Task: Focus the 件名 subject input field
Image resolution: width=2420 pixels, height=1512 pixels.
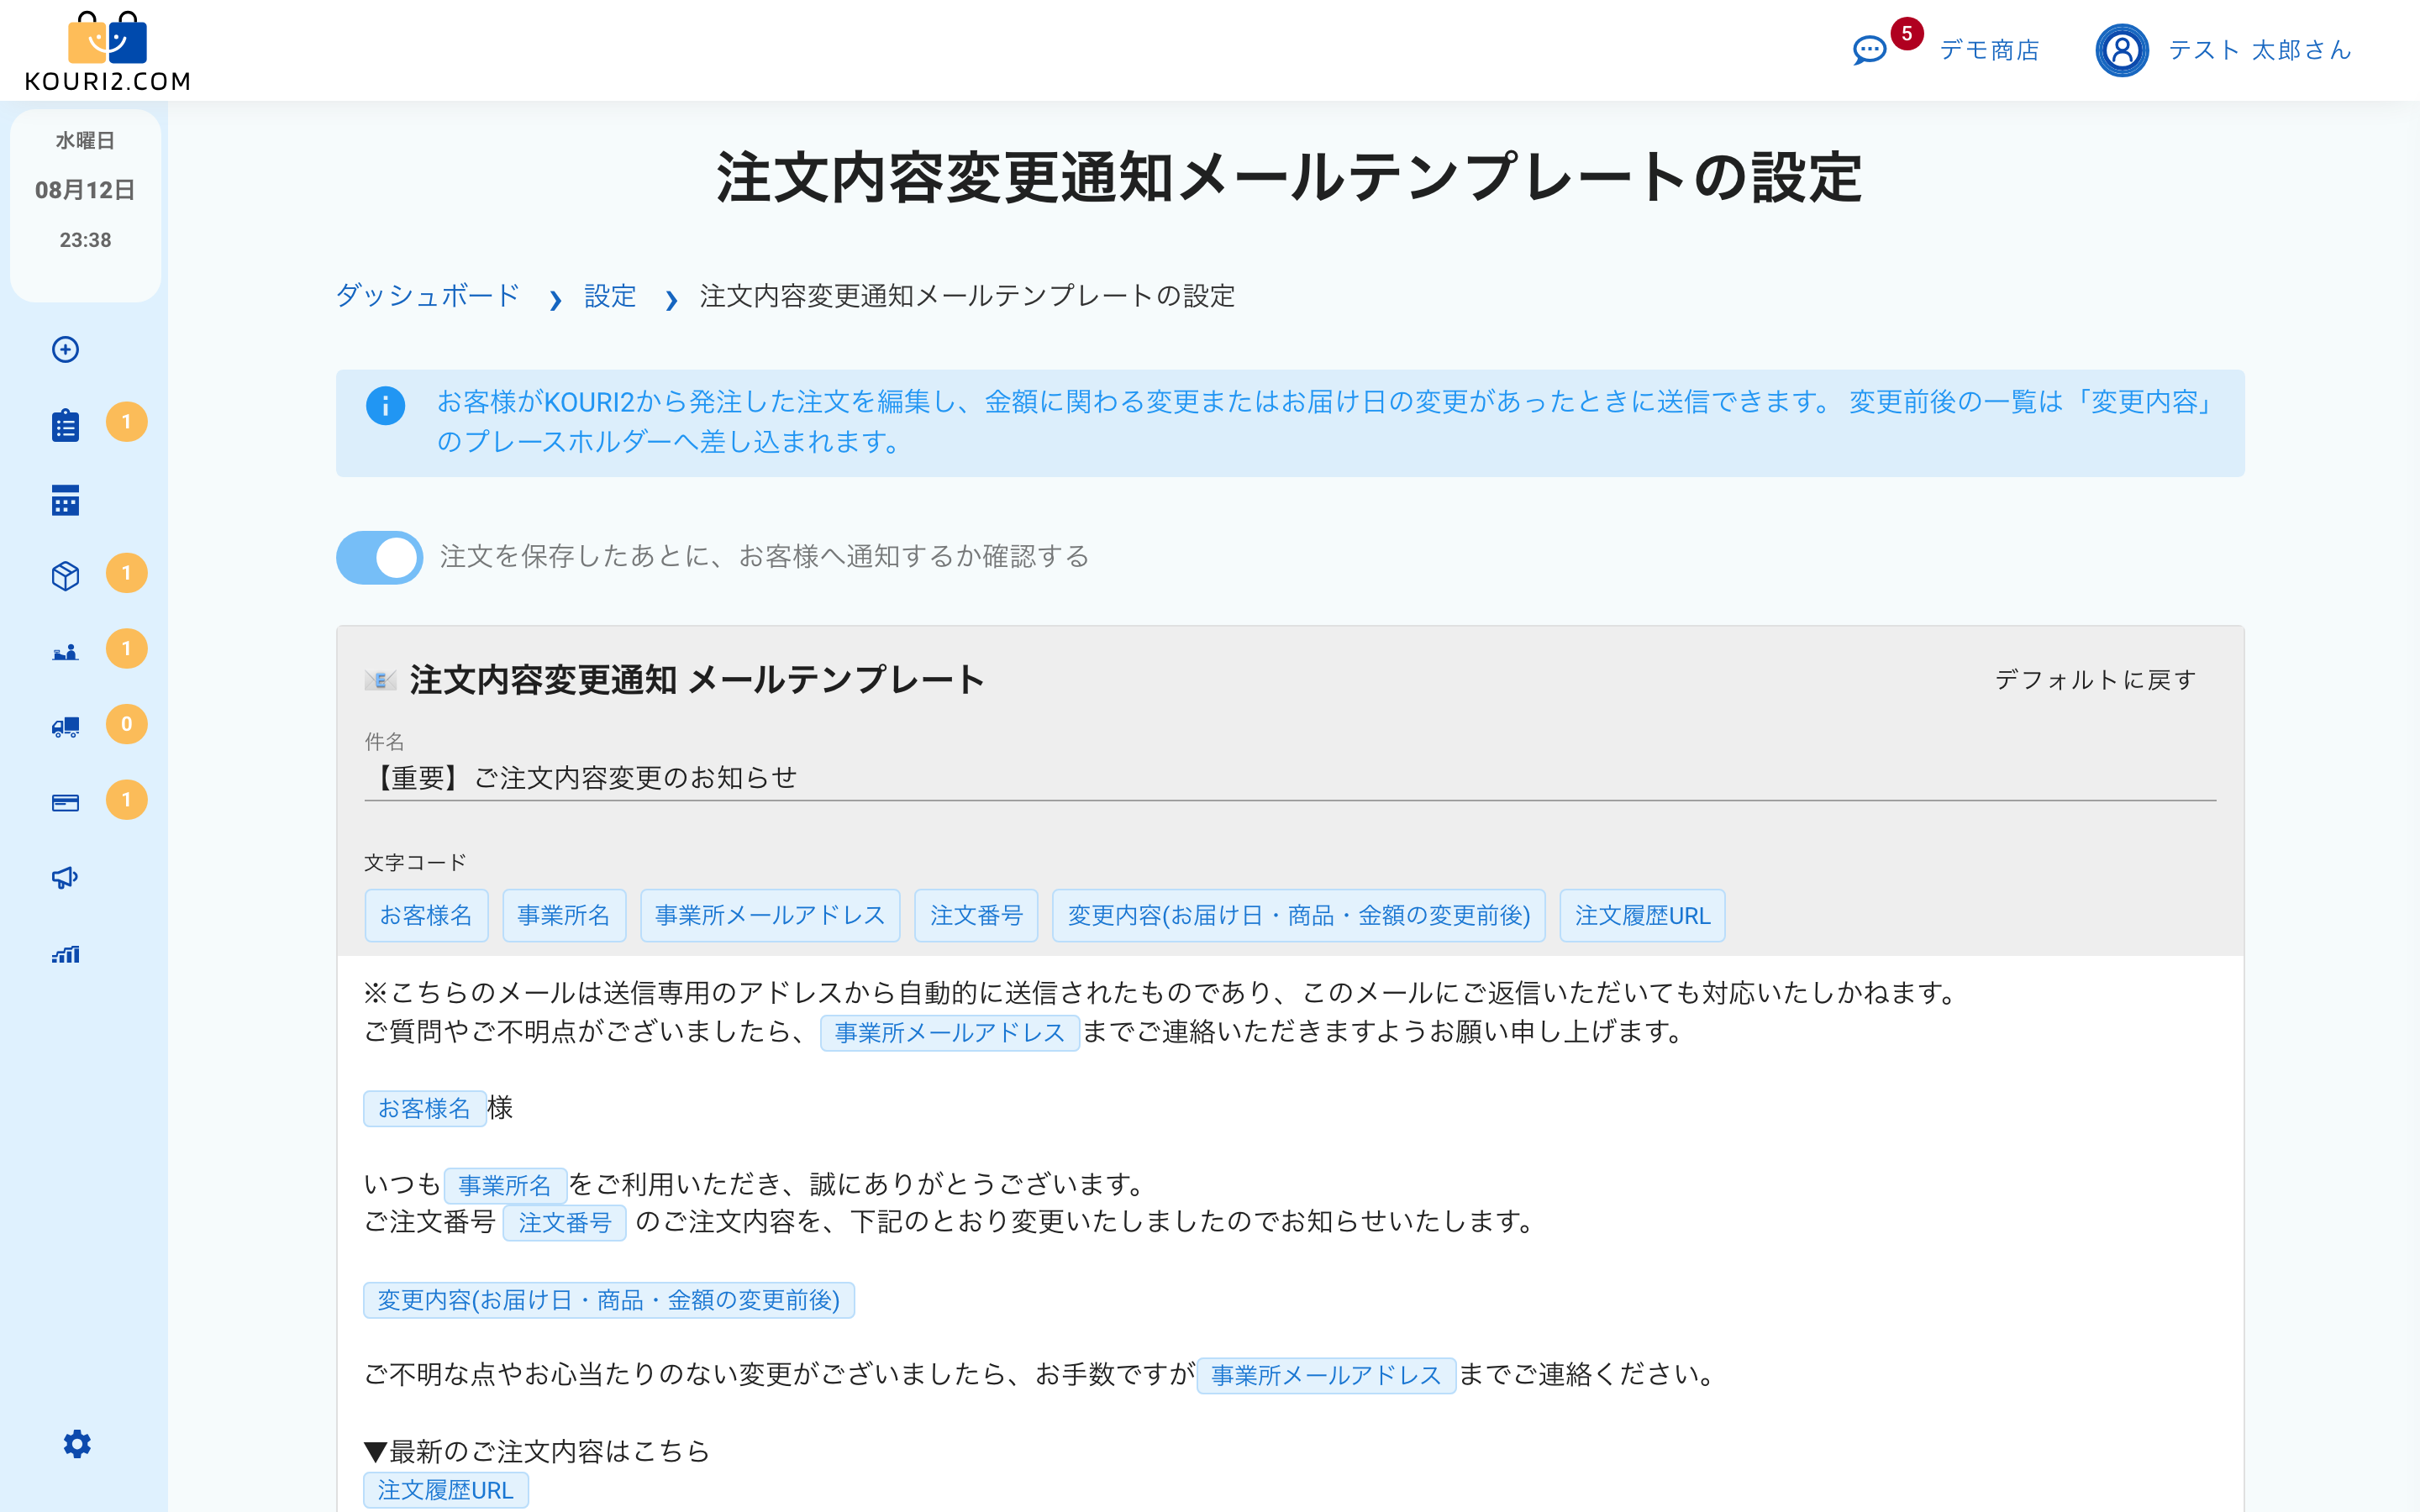Action: [x=1290, y=778]
